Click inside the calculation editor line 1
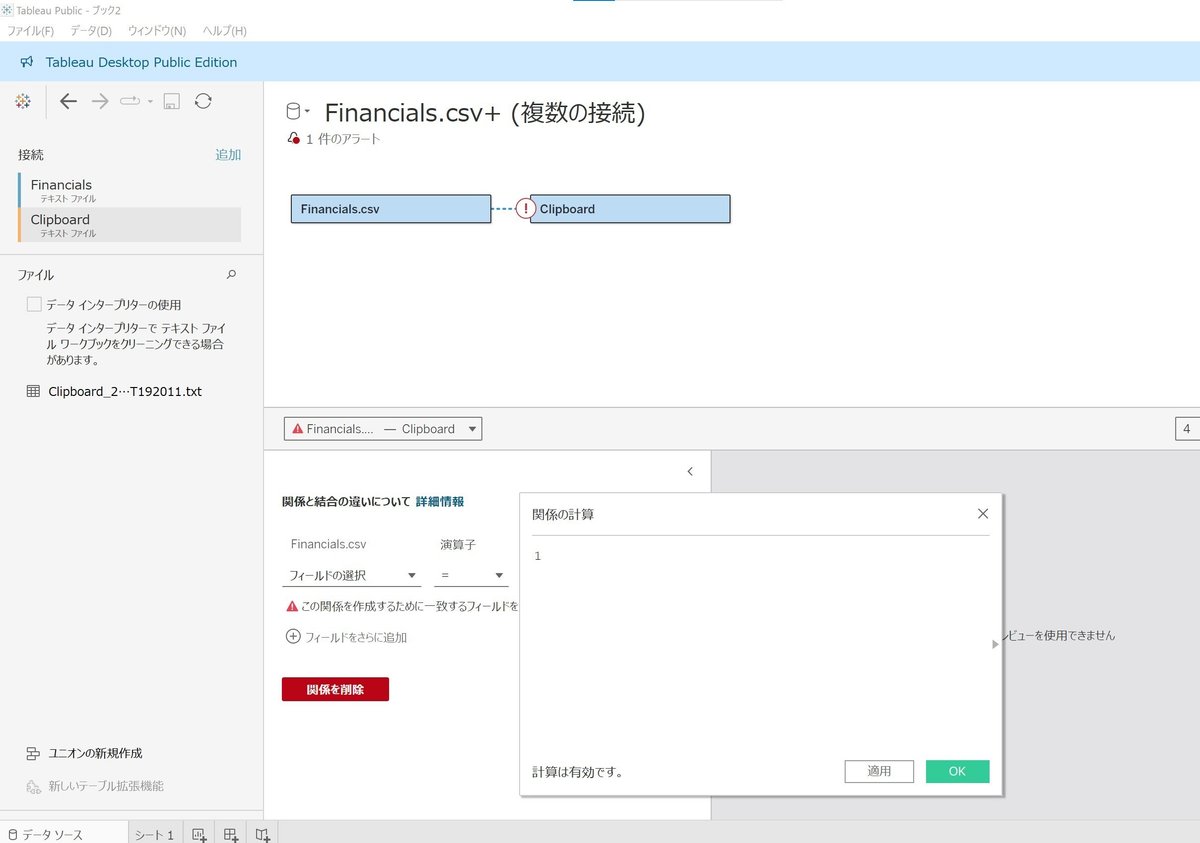 [x=765, y=556]
